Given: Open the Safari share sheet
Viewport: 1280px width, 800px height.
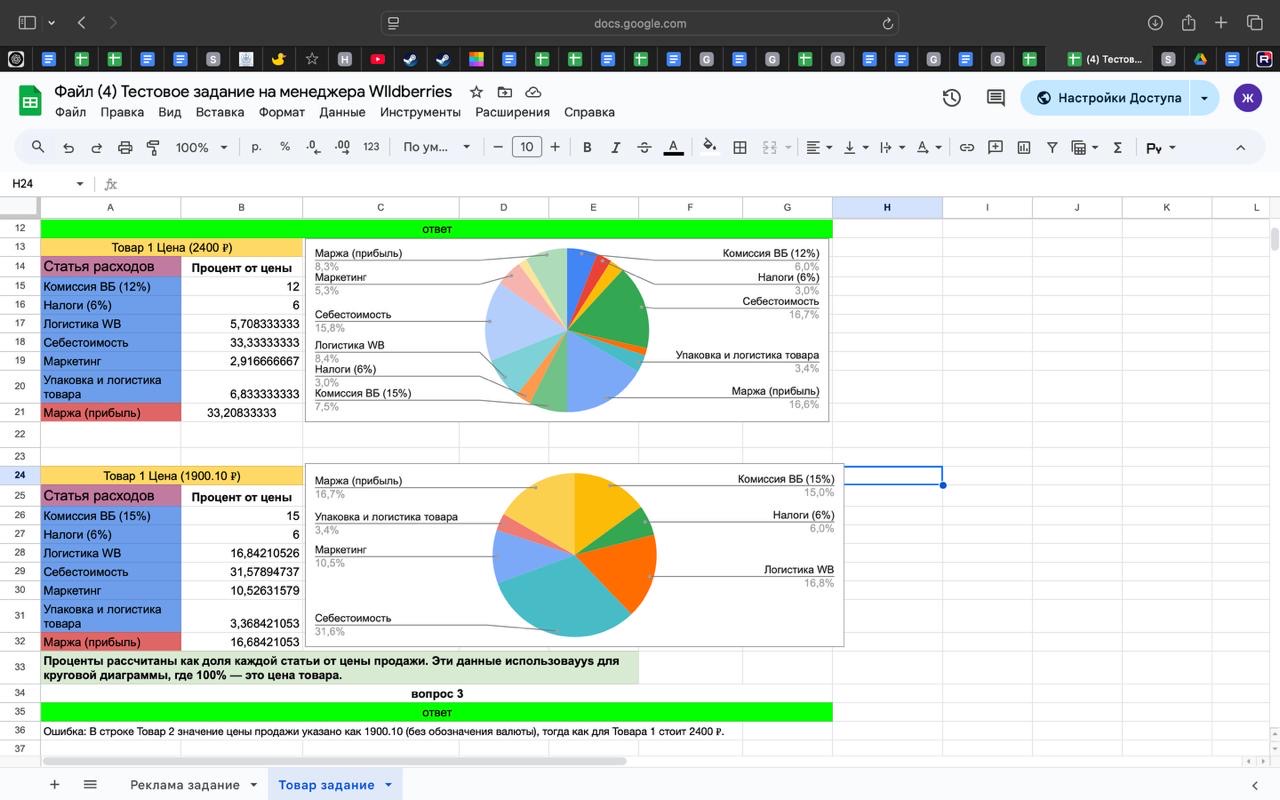Looking at the screenshot, I should tap(1189, 23).
